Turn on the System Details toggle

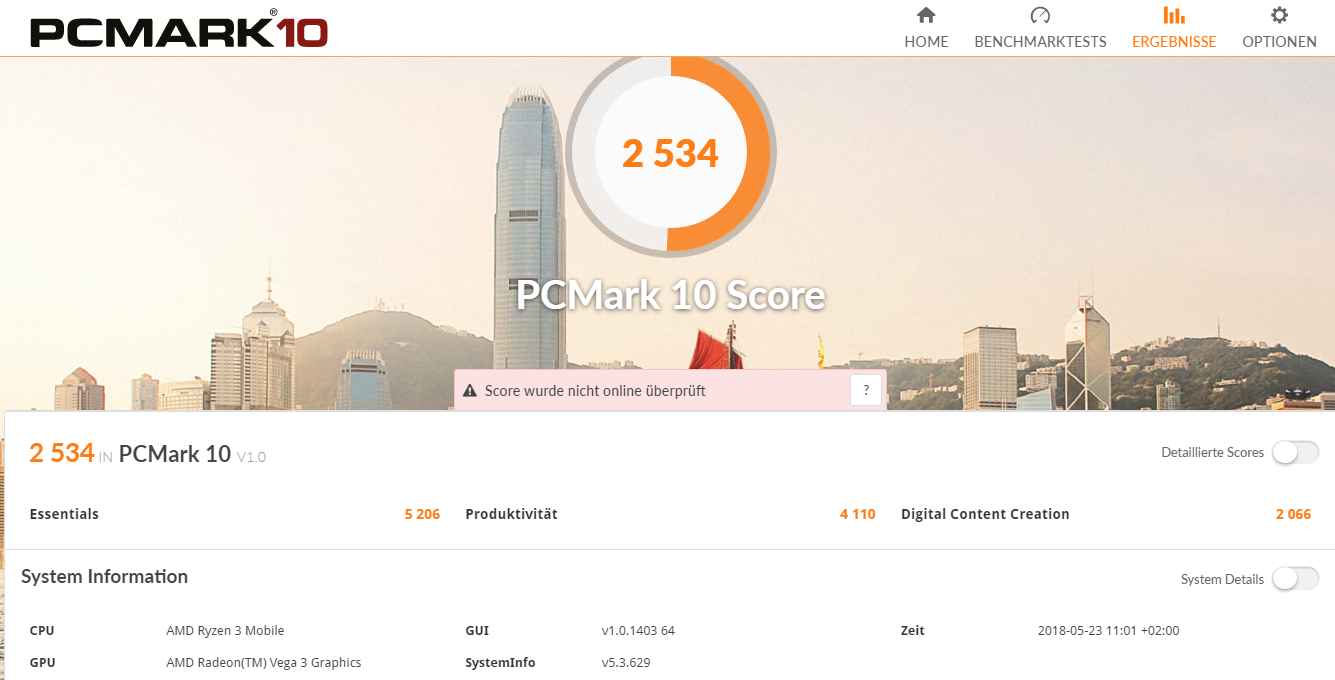tap(1295, 579)
